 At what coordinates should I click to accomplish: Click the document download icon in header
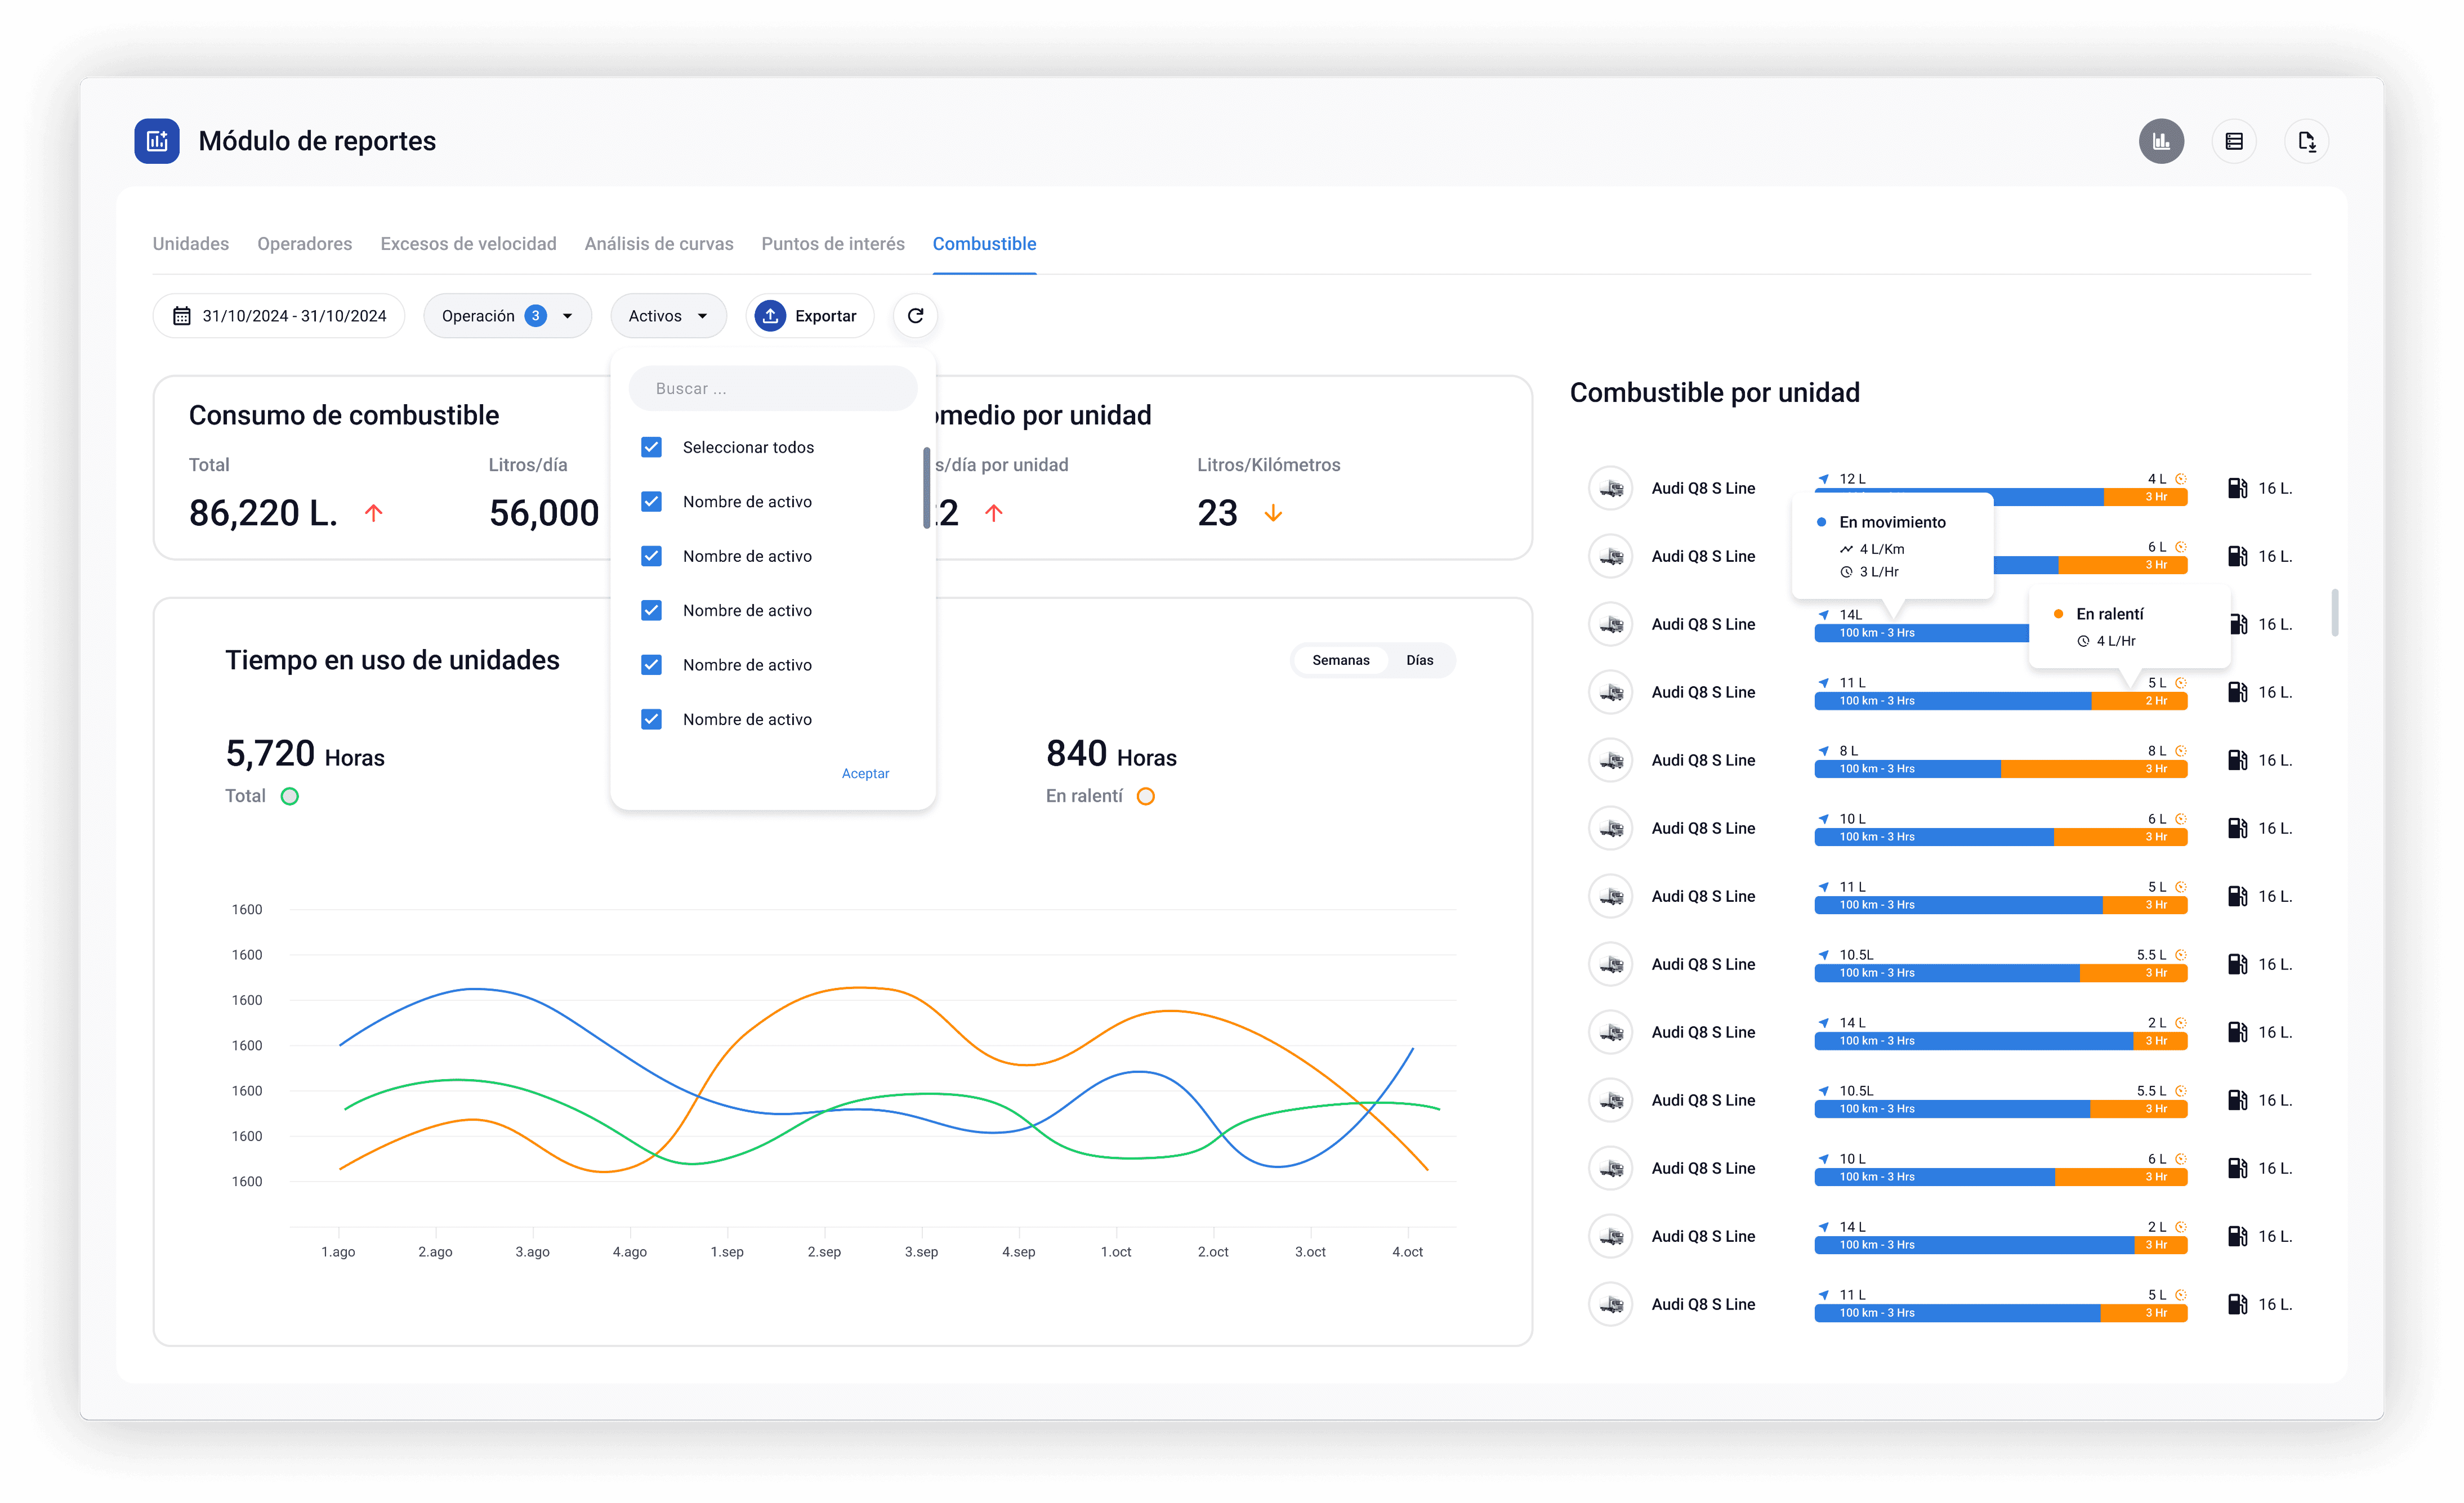pyautogui.click(x=2306, y=141)
